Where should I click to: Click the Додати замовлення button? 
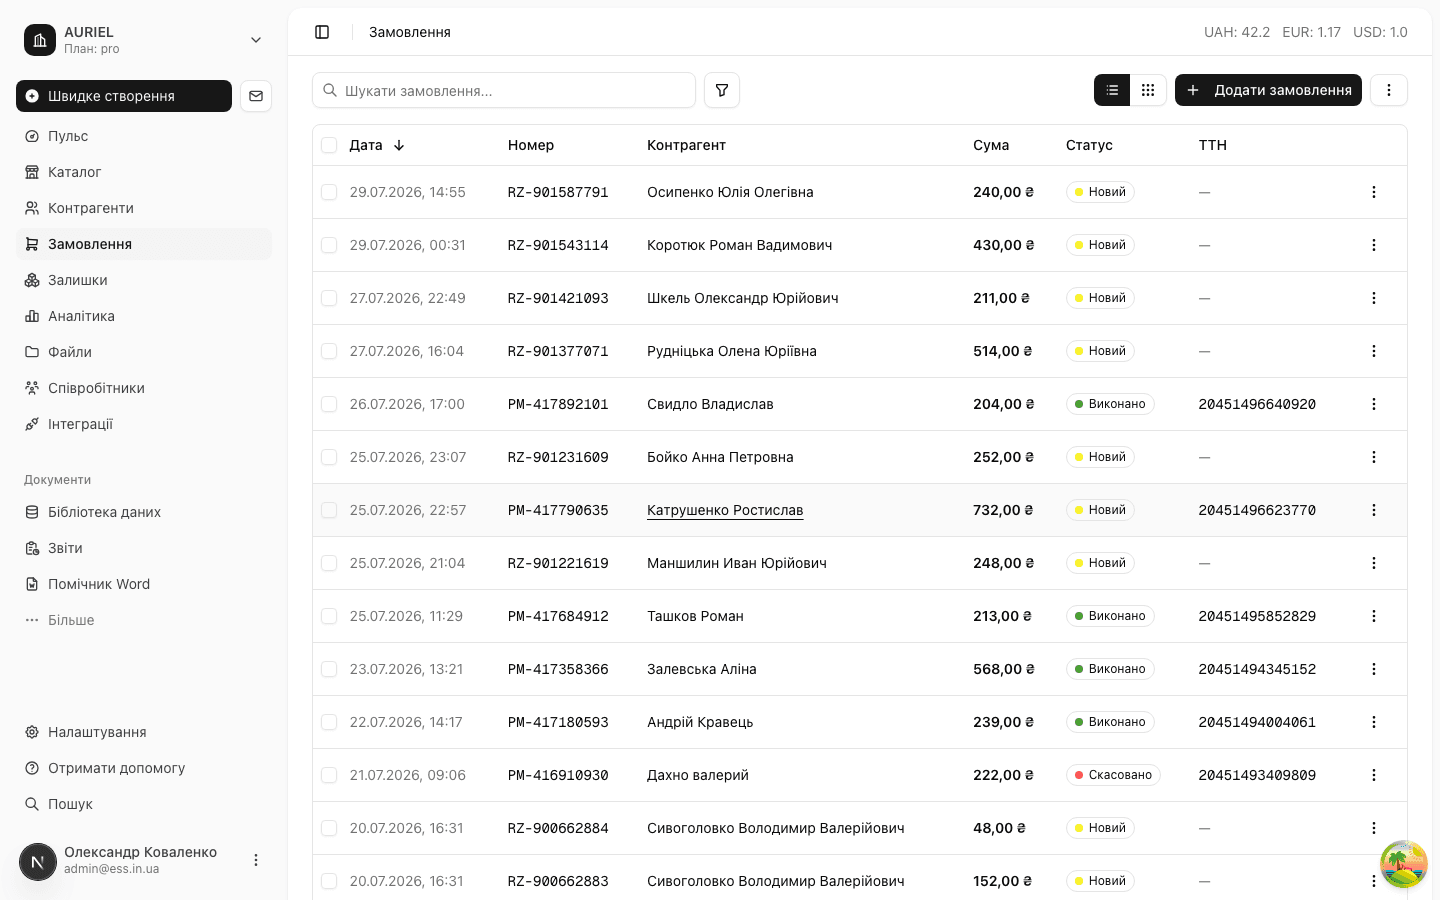click(1268, 90)
